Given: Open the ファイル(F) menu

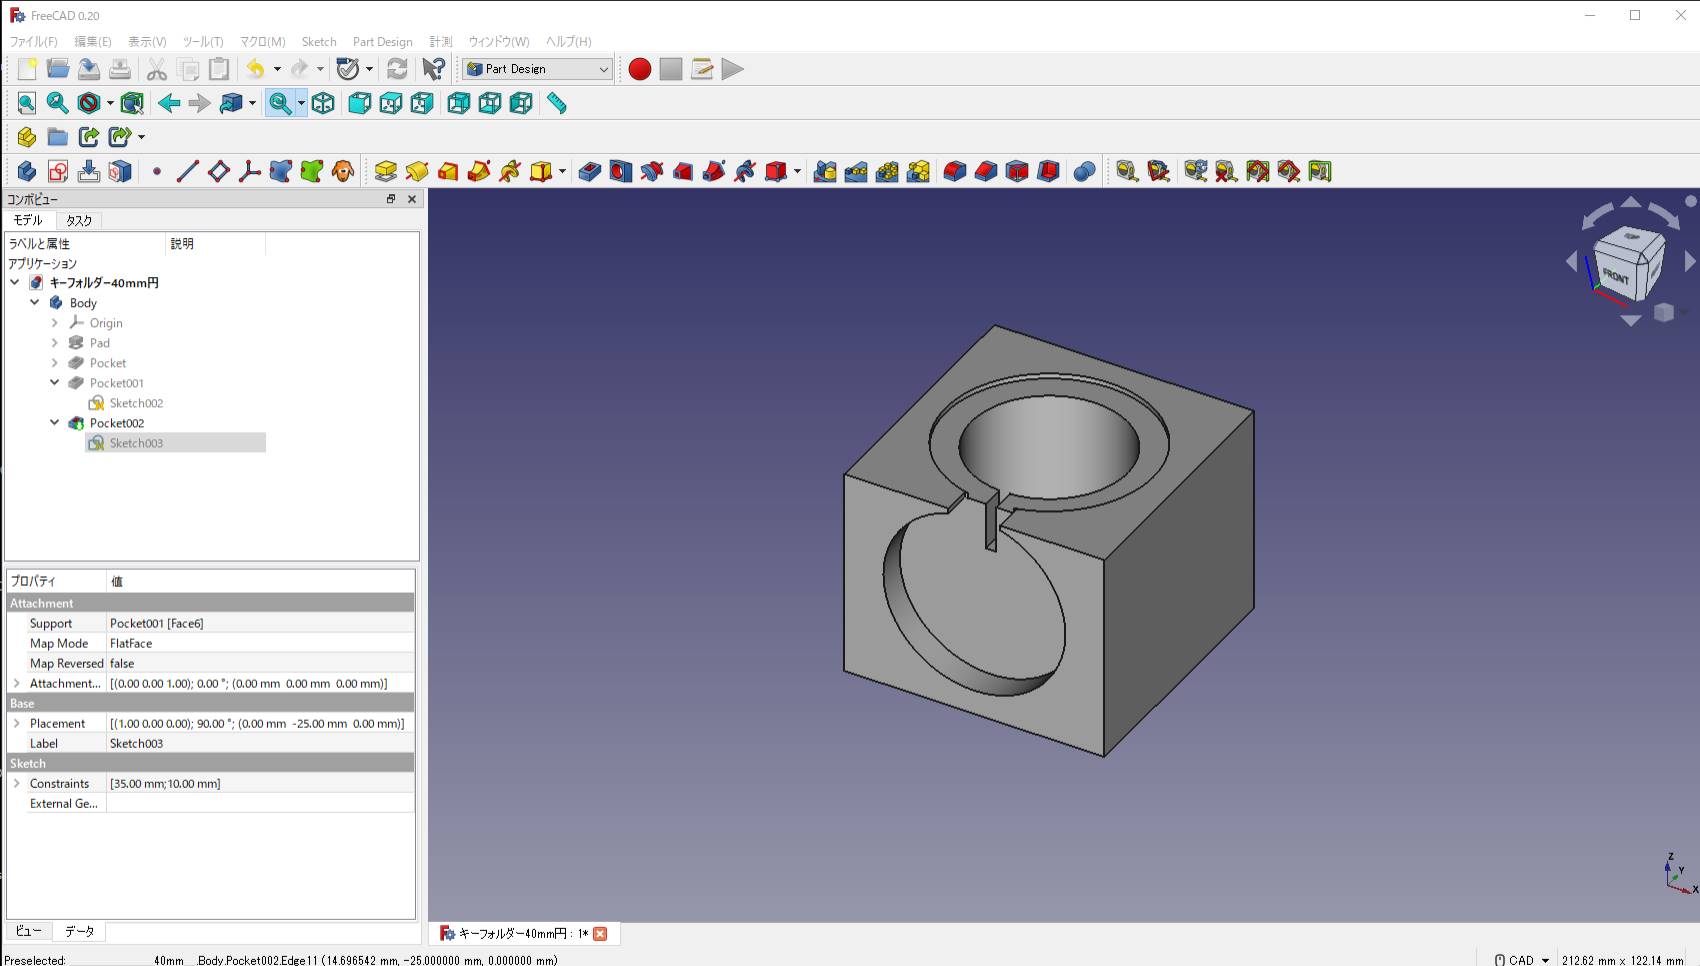Looking at the screenshot, I should (34, 41).
